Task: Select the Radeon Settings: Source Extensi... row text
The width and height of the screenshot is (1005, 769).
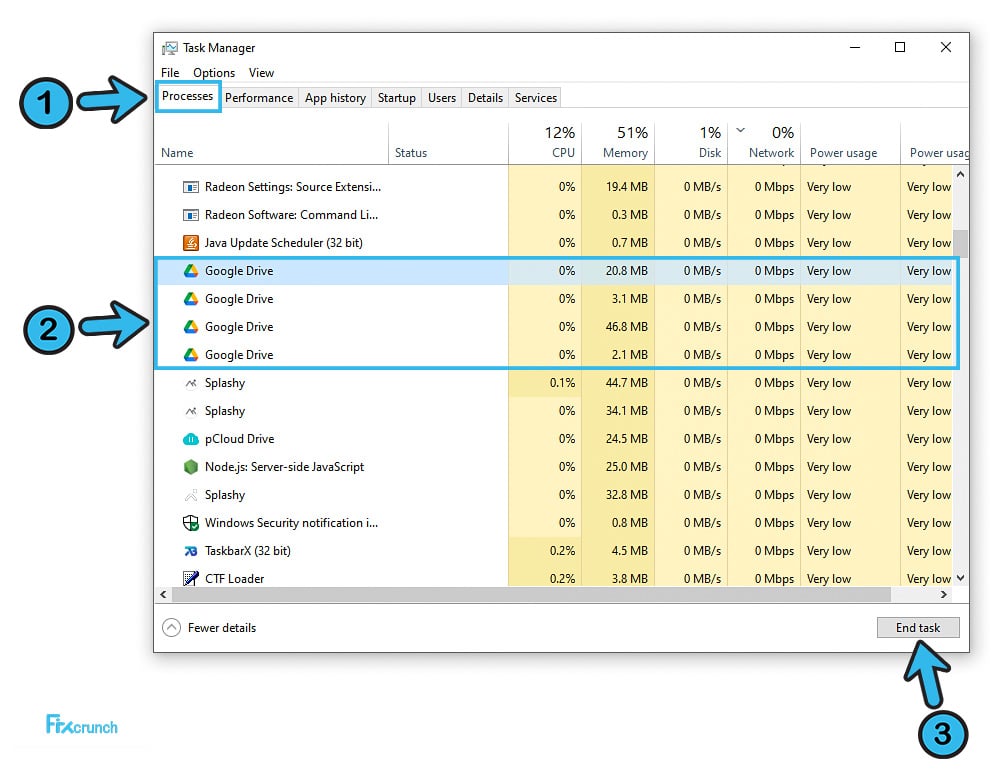Action: (x=293, y=187)
